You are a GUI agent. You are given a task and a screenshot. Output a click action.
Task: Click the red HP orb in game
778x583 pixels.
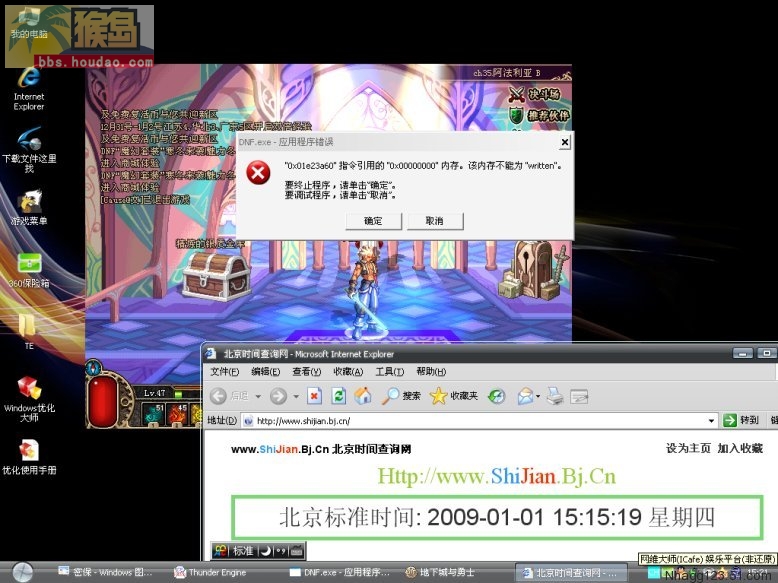click(x=103, y=400)
